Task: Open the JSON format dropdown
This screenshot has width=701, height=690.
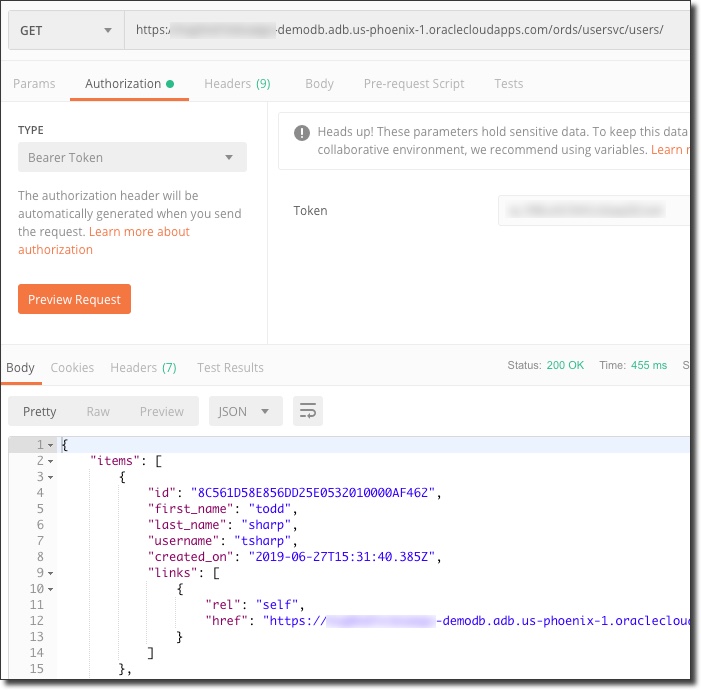Action: 245,411
